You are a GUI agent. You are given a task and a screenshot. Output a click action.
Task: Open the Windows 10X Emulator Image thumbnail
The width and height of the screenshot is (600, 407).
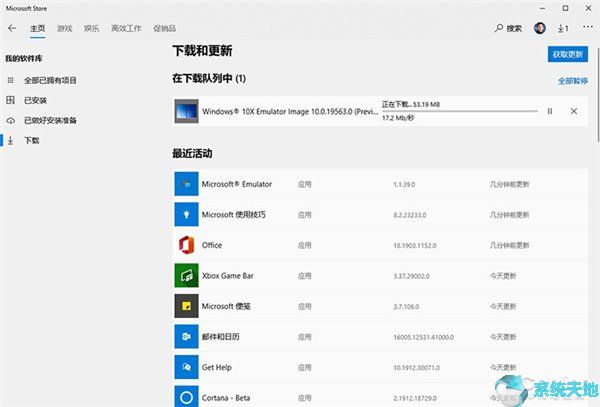(x=186, y=111)
